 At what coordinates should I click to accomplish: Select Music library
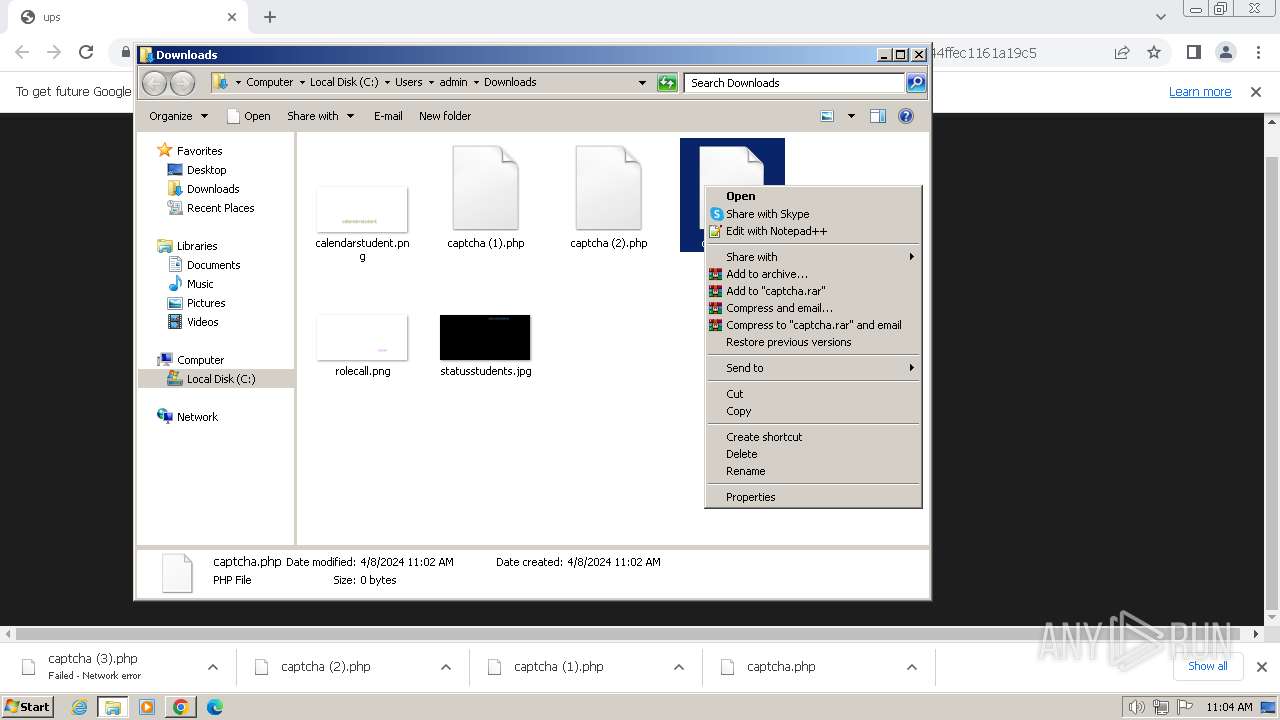[200, 284]
